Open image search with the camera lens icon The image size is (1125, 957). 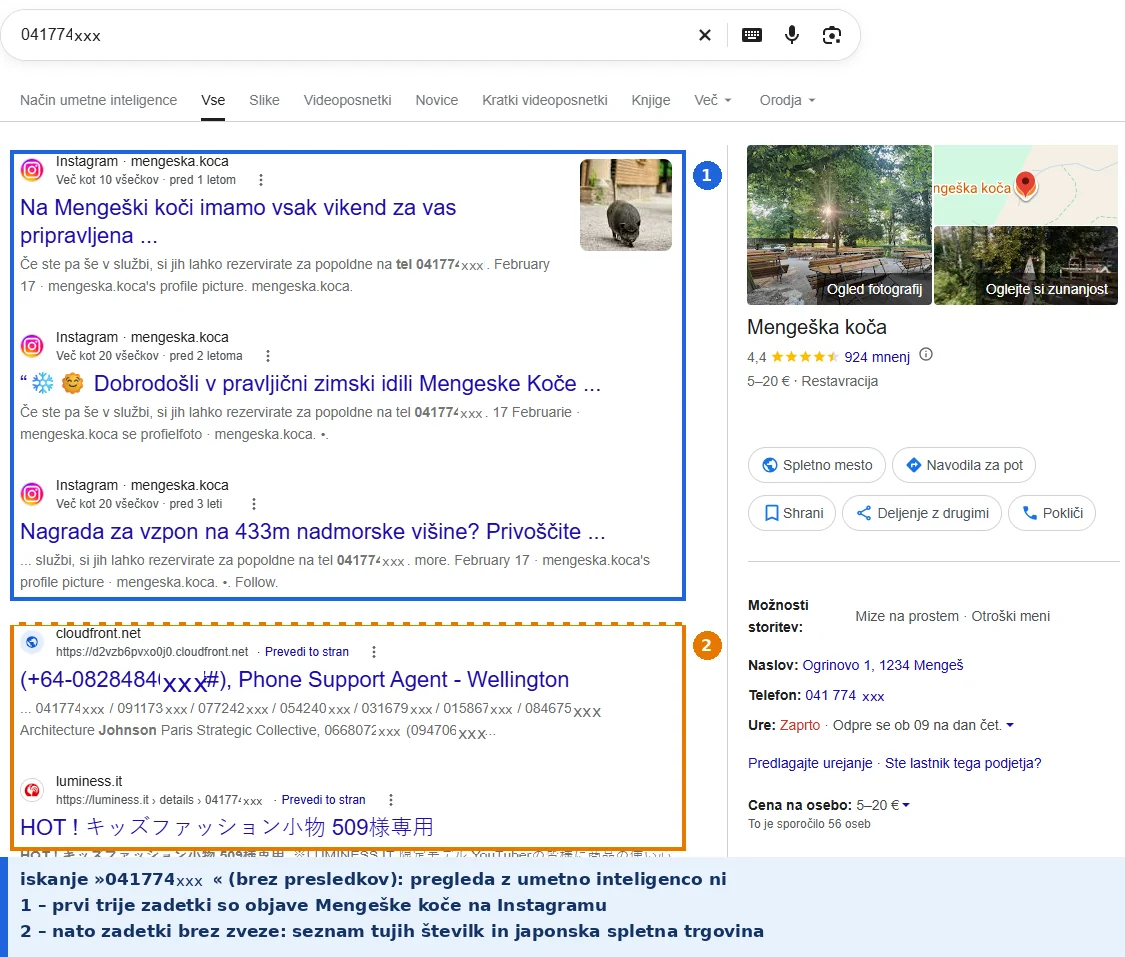click(x=832, y=35)
